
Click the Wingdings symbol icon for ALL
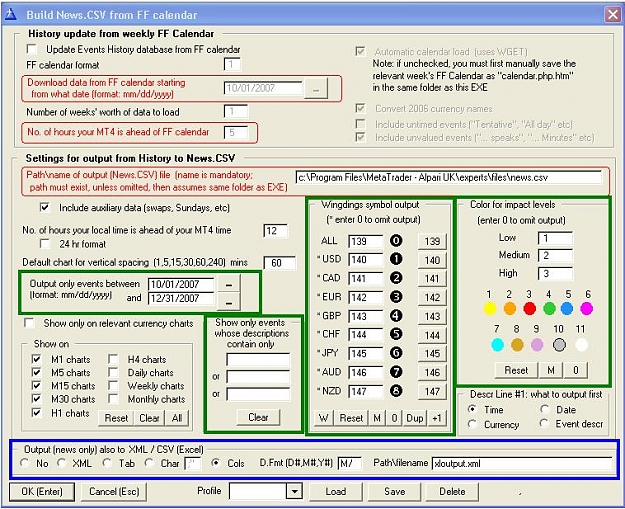pos(396,240)
